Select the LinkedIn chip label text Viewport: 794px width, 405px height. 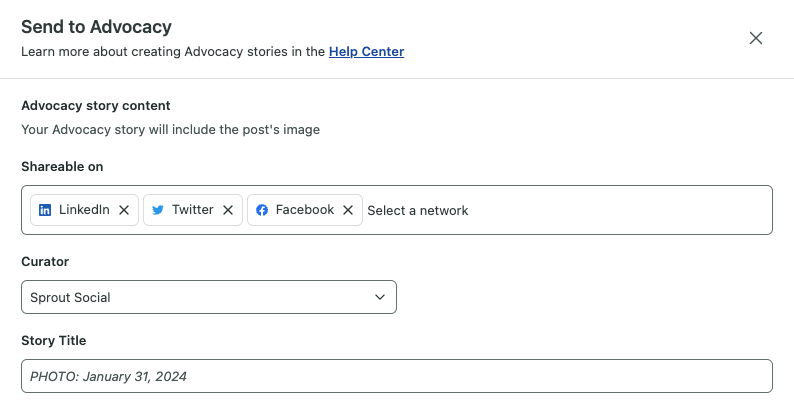(x=84, y=210)
